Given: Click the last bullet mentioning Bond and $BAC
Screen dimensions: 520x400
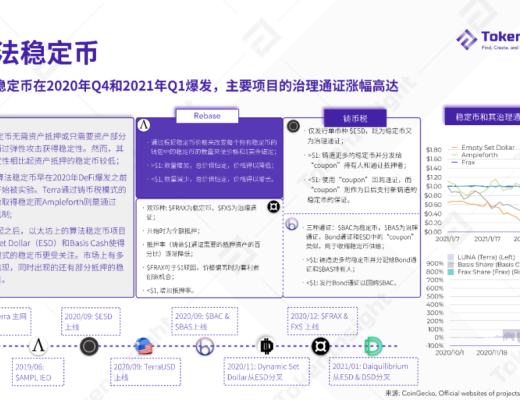Looking at the screenshot, I should click(352, 283).
